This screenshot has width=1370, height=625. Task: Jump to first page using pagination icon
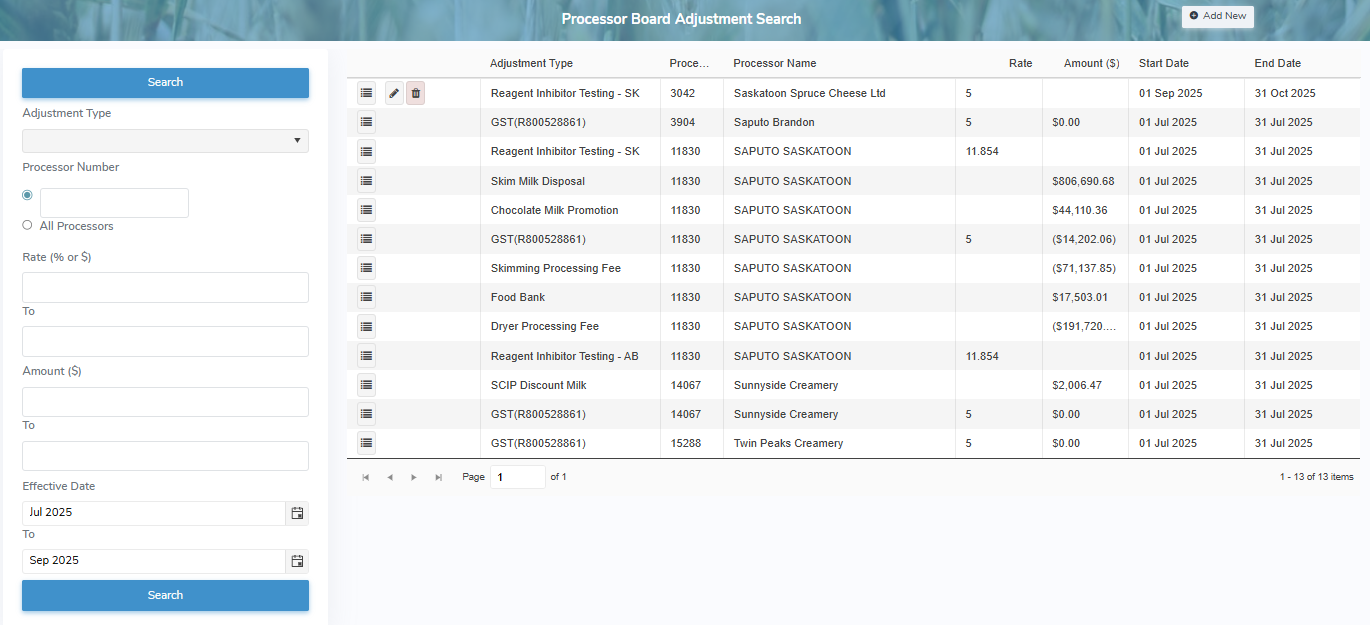[365, 477]
